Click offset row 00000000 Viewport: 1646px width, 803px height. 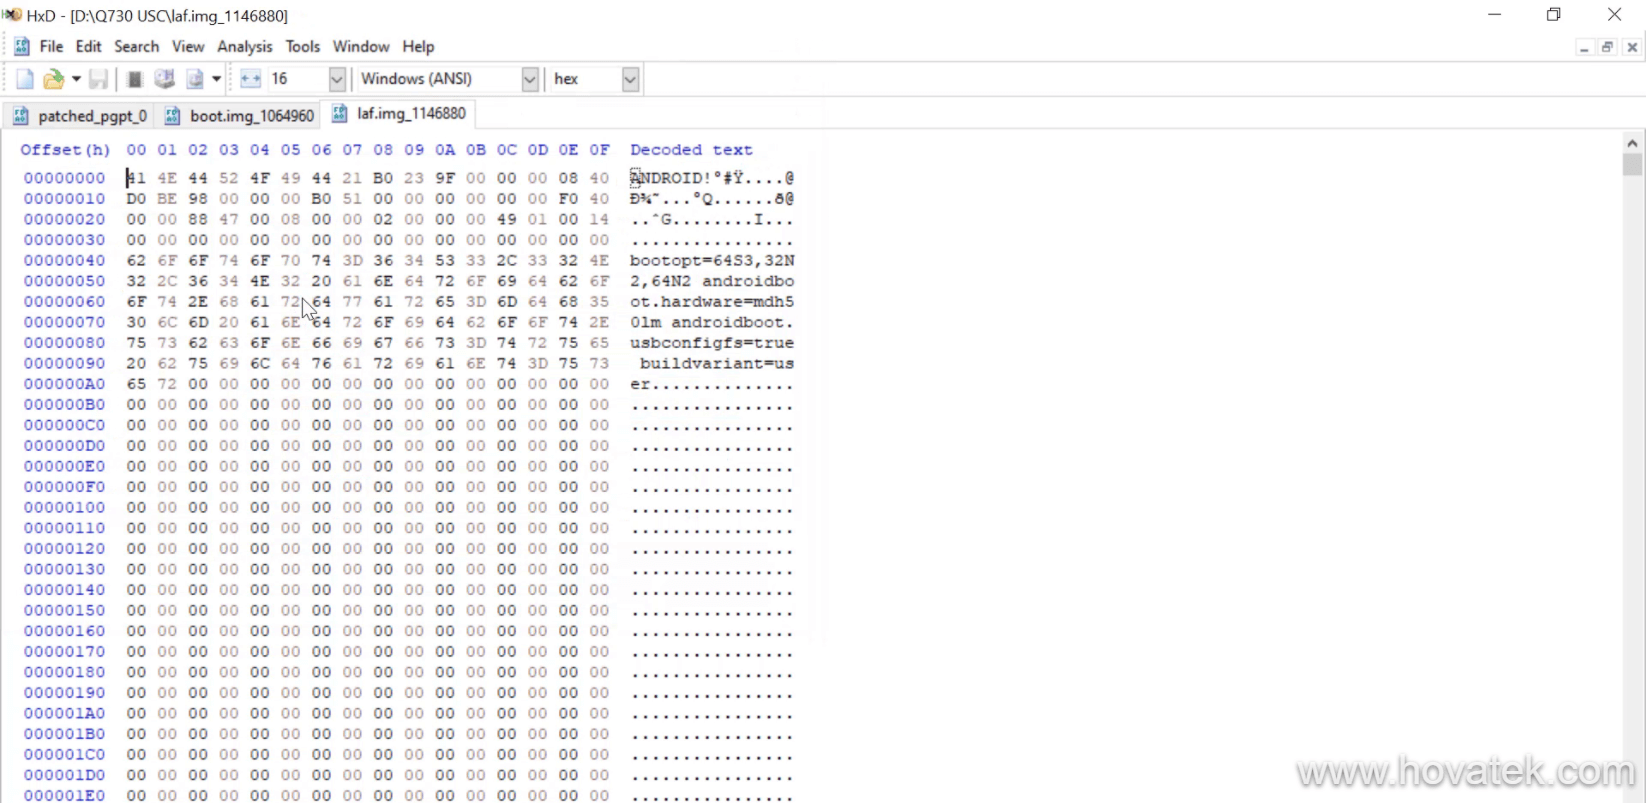coord(64,178)
